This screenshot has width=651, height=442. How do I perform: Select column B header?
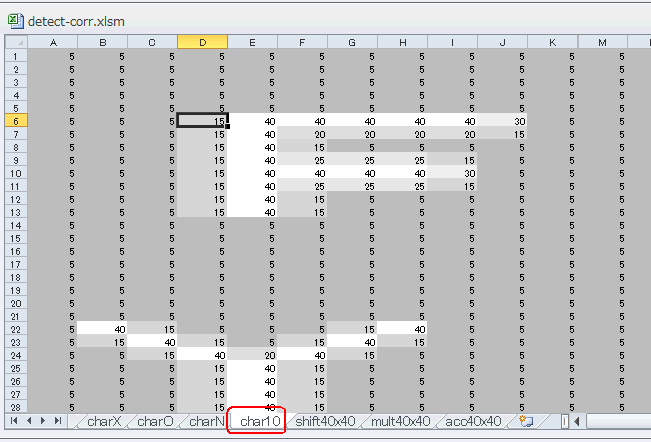click(103, 42)
